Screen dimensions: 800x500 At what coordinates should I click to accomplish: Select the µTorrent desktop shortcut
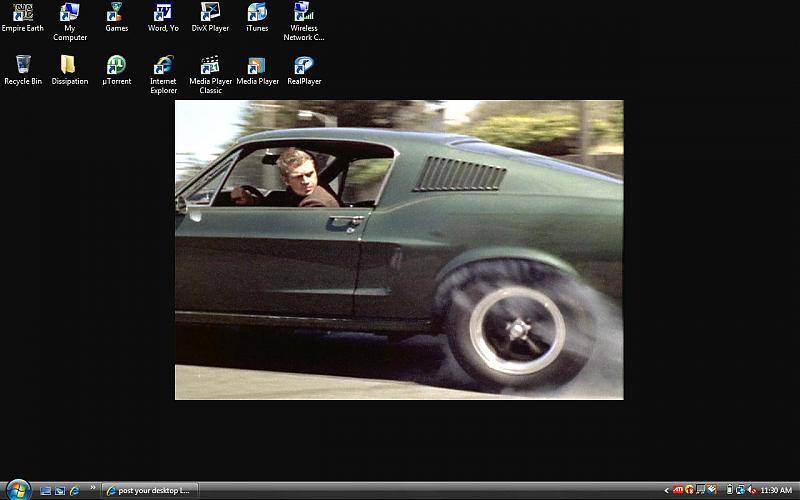click(x=116, y=70)
